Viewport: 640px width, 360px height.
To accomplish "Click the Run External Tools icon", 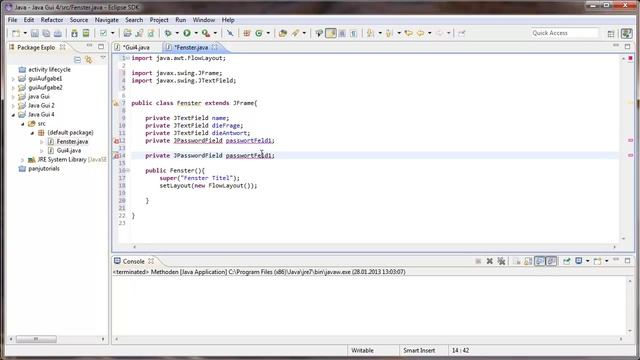I will 206,33.
